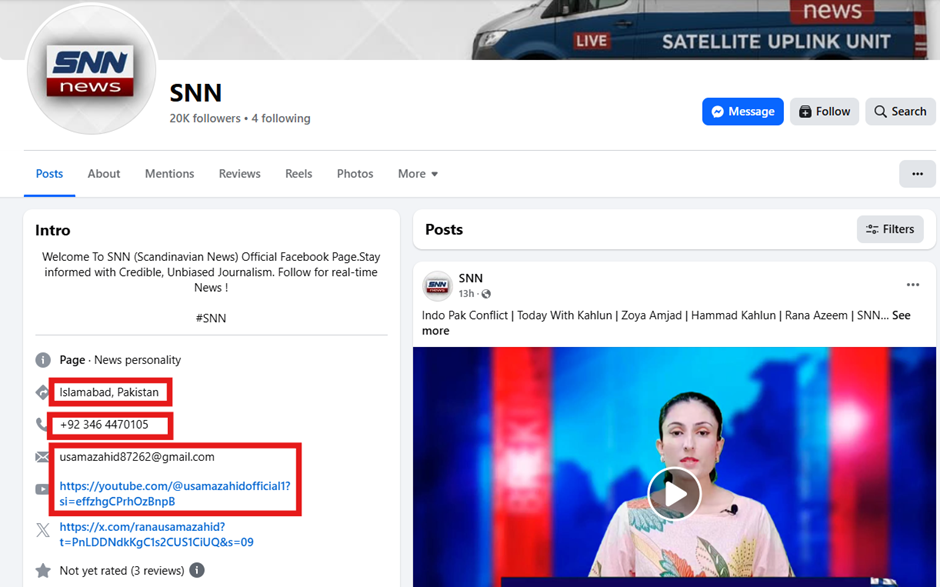Click the News personality category text
Viewport: 940px width, 587px height.
click(x=137, y=360)
